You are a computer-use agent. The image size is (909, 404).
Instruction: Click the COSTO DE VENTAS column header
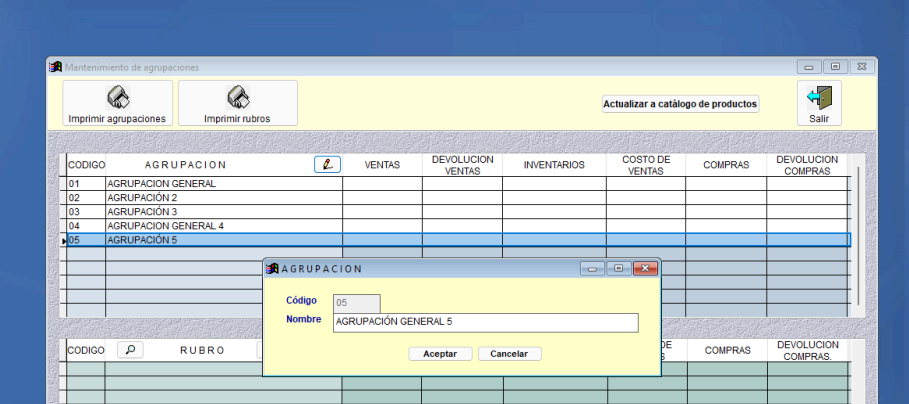646,165
